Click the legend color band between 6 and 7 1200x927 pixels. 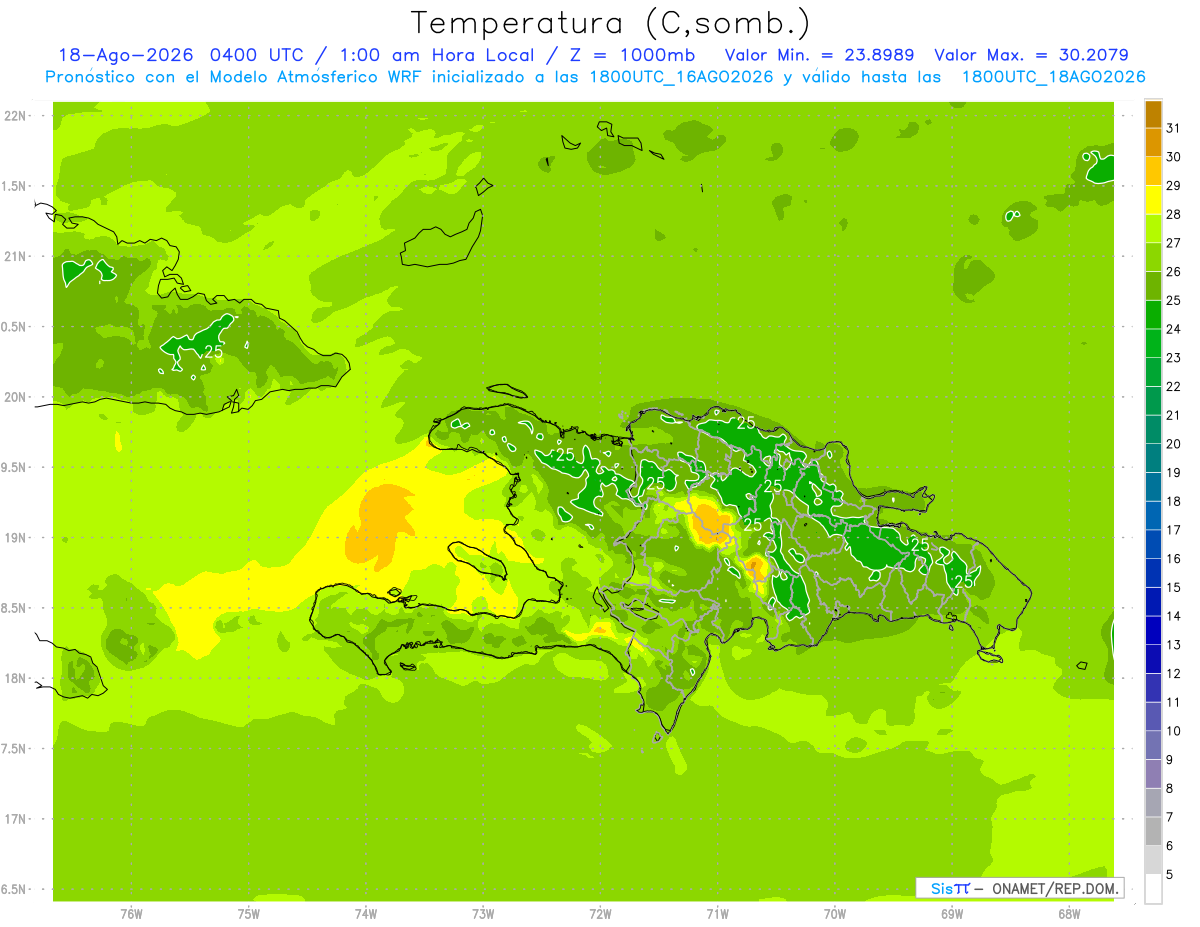(1153, 831)
